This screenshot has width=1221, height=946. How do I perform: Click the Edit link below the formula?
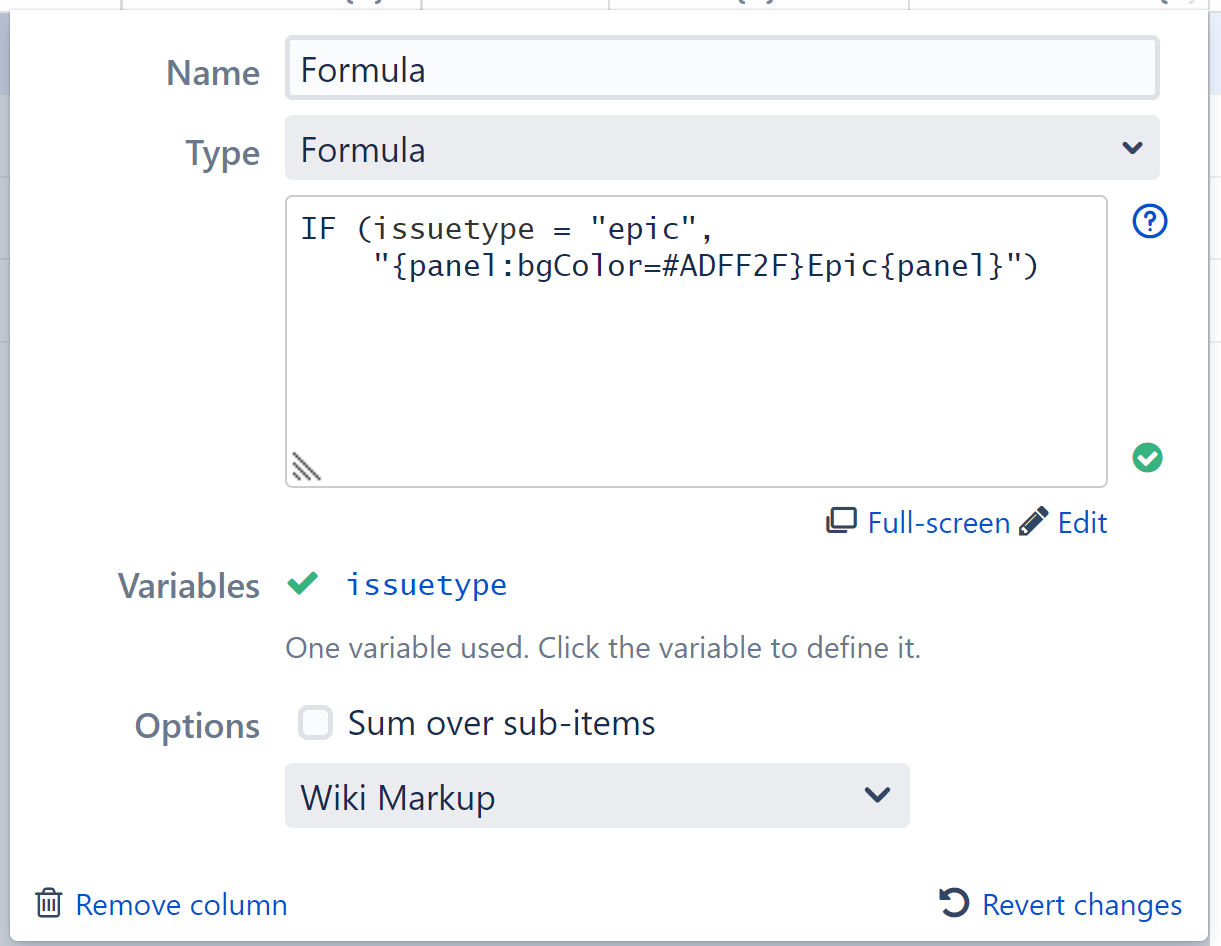(1084, 522)
